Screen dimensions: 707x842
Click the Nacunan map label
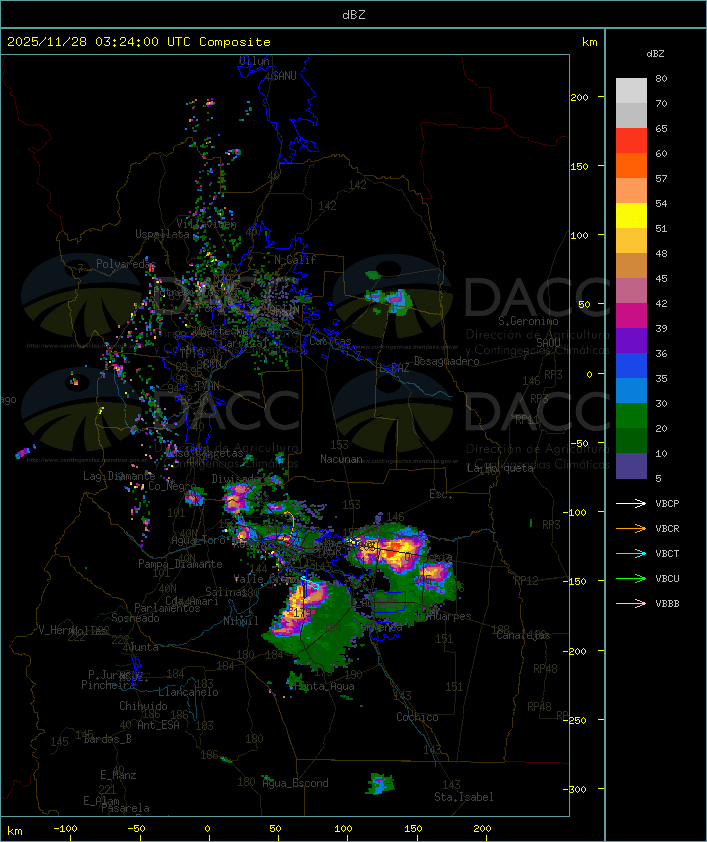pyautogui.click(x=341, y=459)
